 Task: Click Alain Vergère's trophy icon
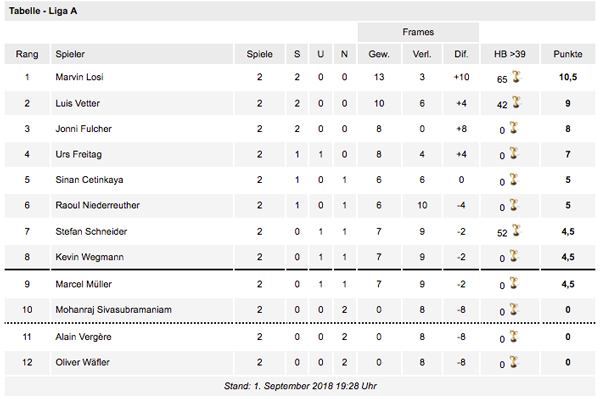pos(514,336)
